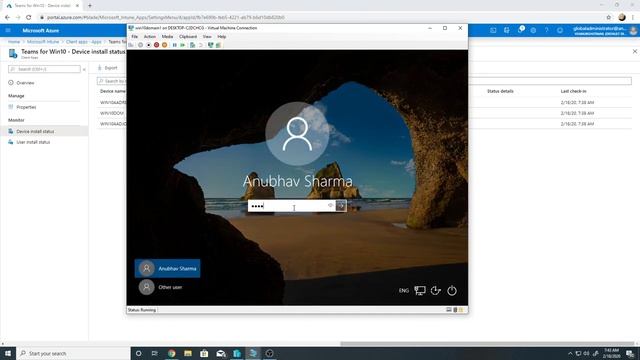The height and width of the screenshot is (360, 640).
Task: Click the Microsoft Azure header title
Action: 40,30
